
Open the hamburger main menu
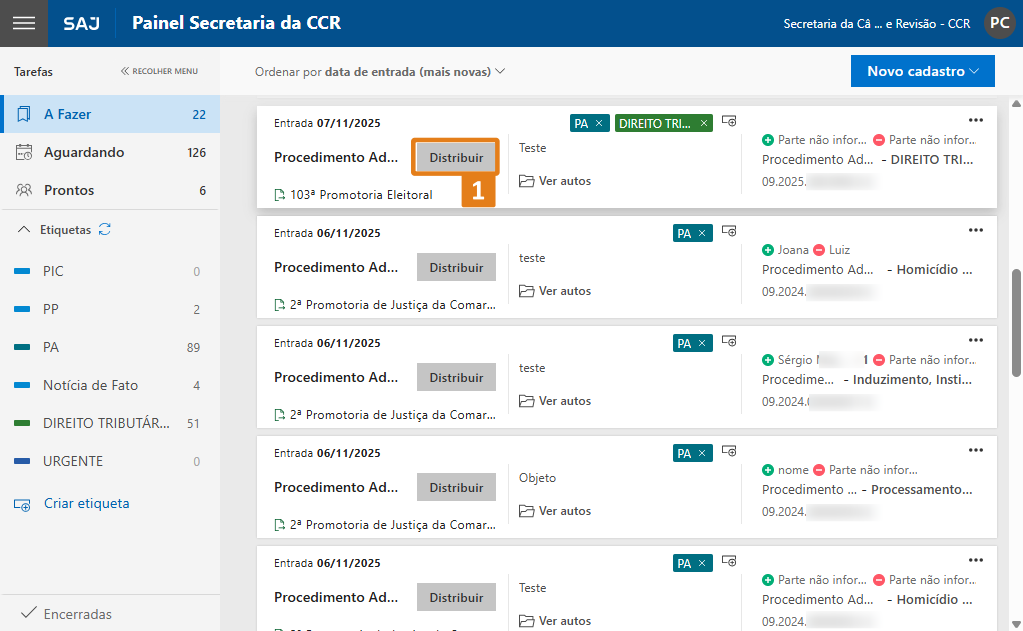click(x=23, y=23)
